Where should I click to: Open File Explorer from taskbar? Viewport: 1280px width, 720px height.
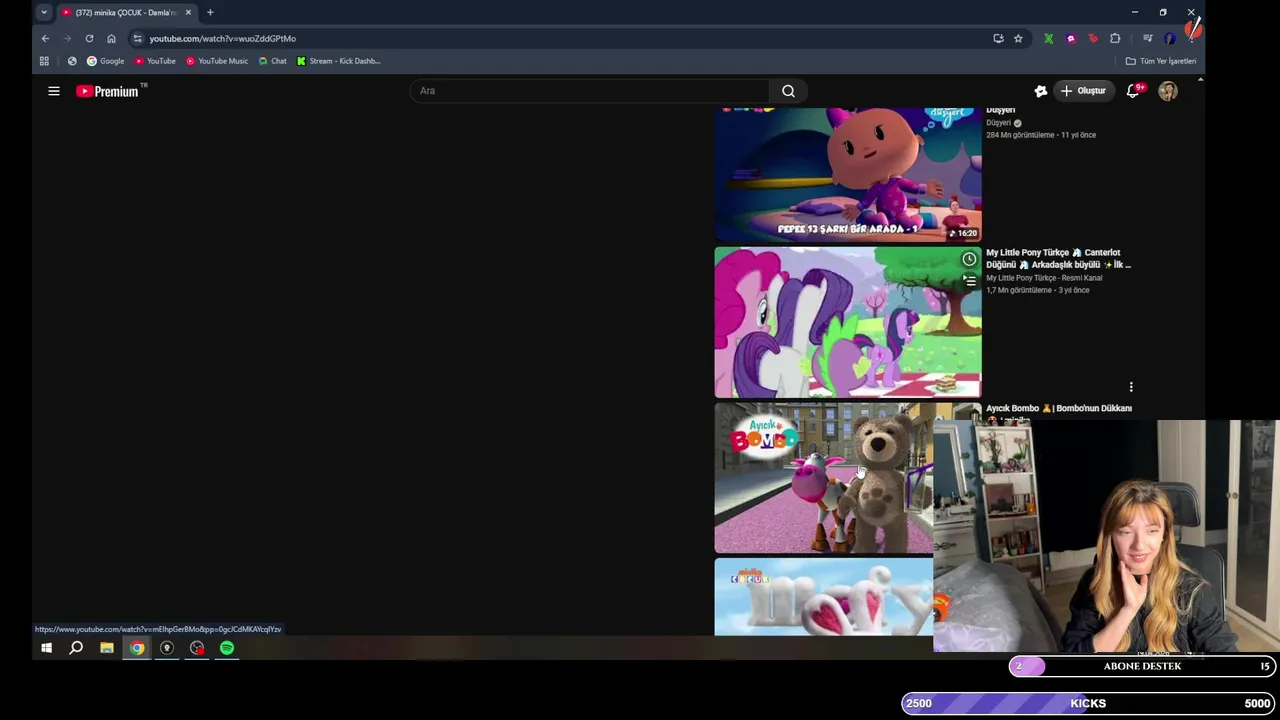click(106, 648)
